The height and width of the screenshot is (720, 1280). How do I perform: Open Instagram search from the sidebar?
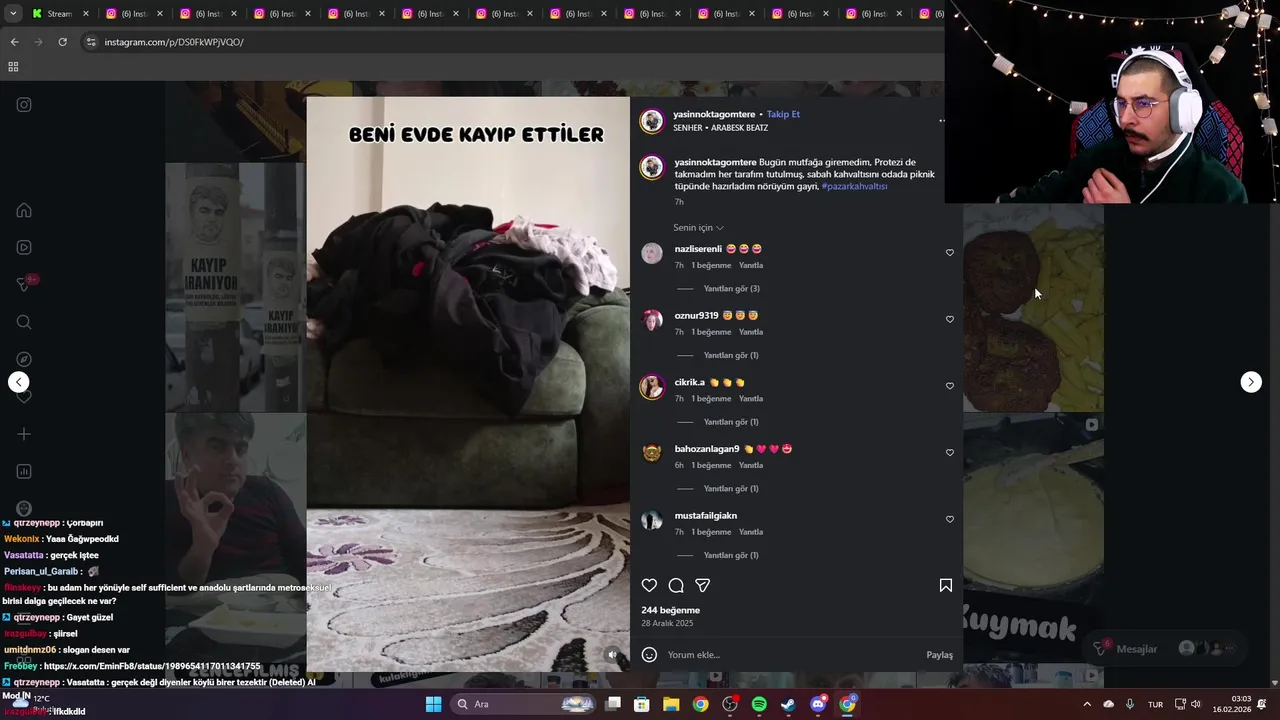pos(24,322)
